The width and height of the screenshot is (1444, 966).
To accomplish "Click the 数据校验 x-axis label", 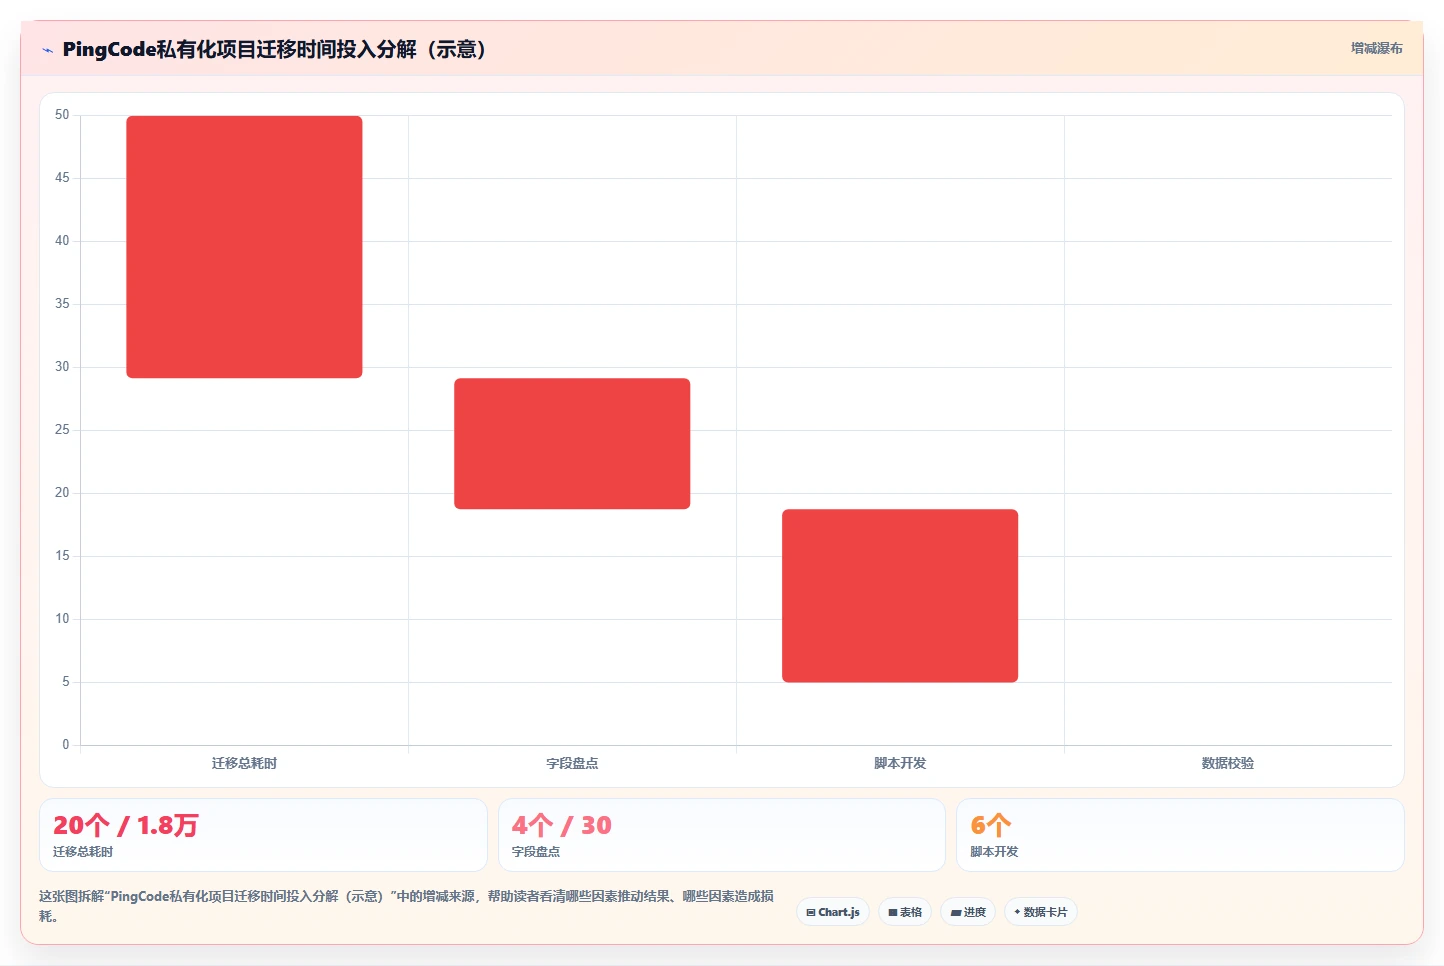I will (1228, 763).
